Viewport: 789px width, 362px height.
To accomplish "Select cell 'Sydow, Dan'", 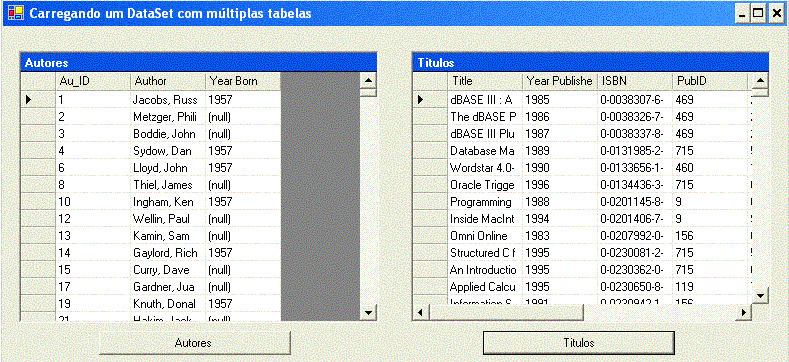I will point(168,151).
